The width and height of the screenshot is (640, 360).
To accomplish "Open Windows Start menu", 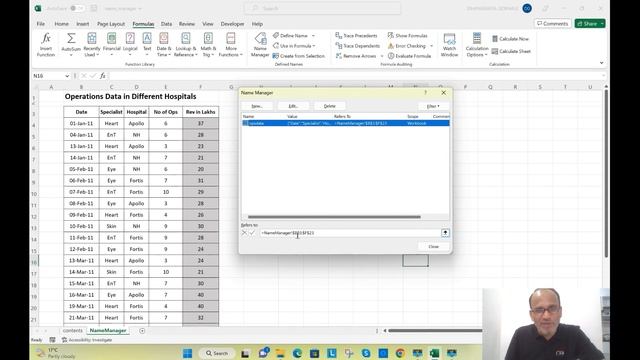I will coord(188,353).
